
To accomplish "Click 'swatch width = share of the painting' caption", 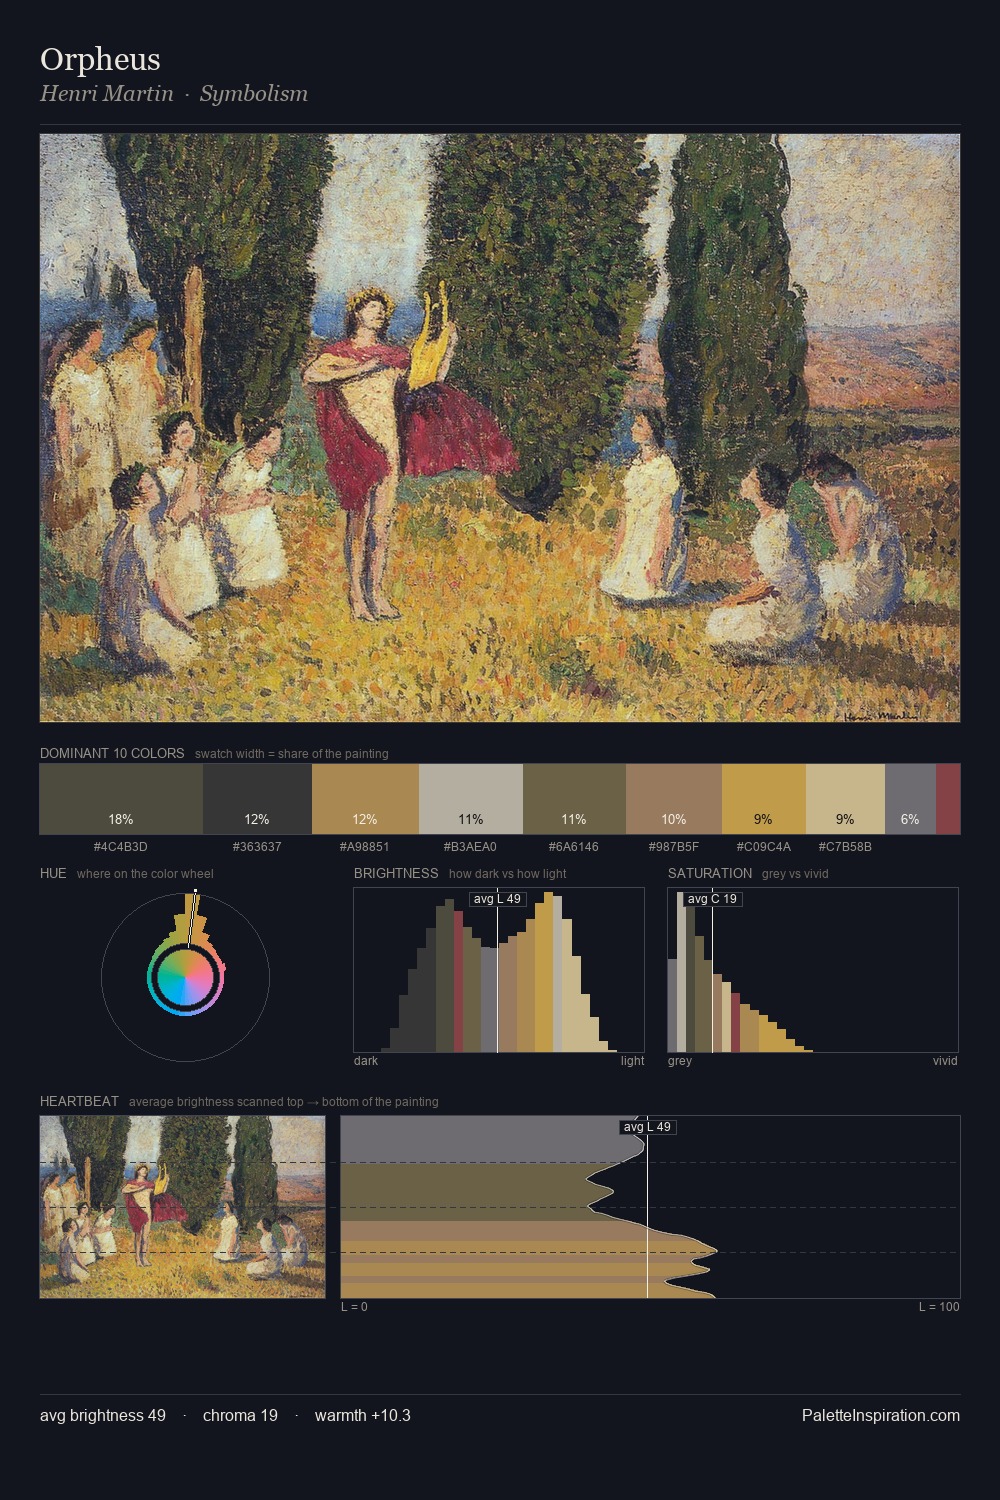I will 292,754.
